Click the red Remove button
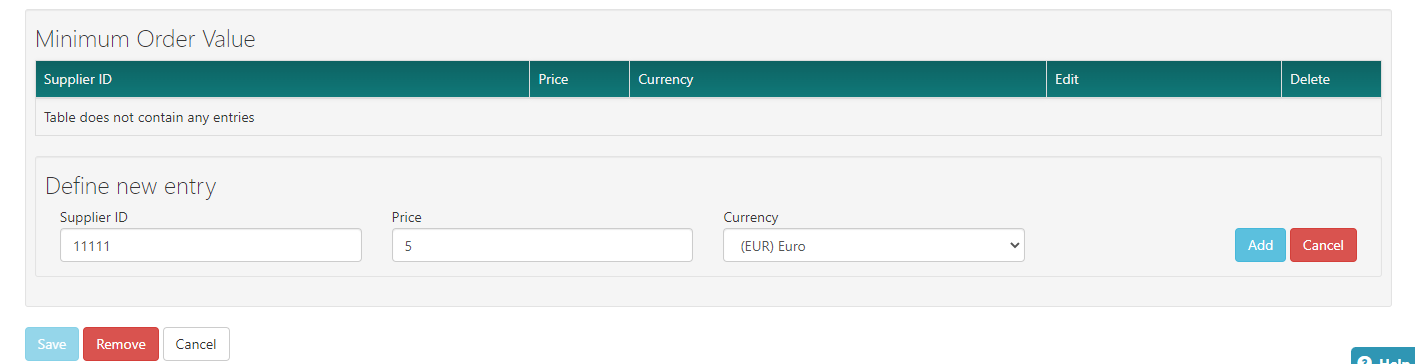This screenshot has height=364, width=1415. [121, 344]
